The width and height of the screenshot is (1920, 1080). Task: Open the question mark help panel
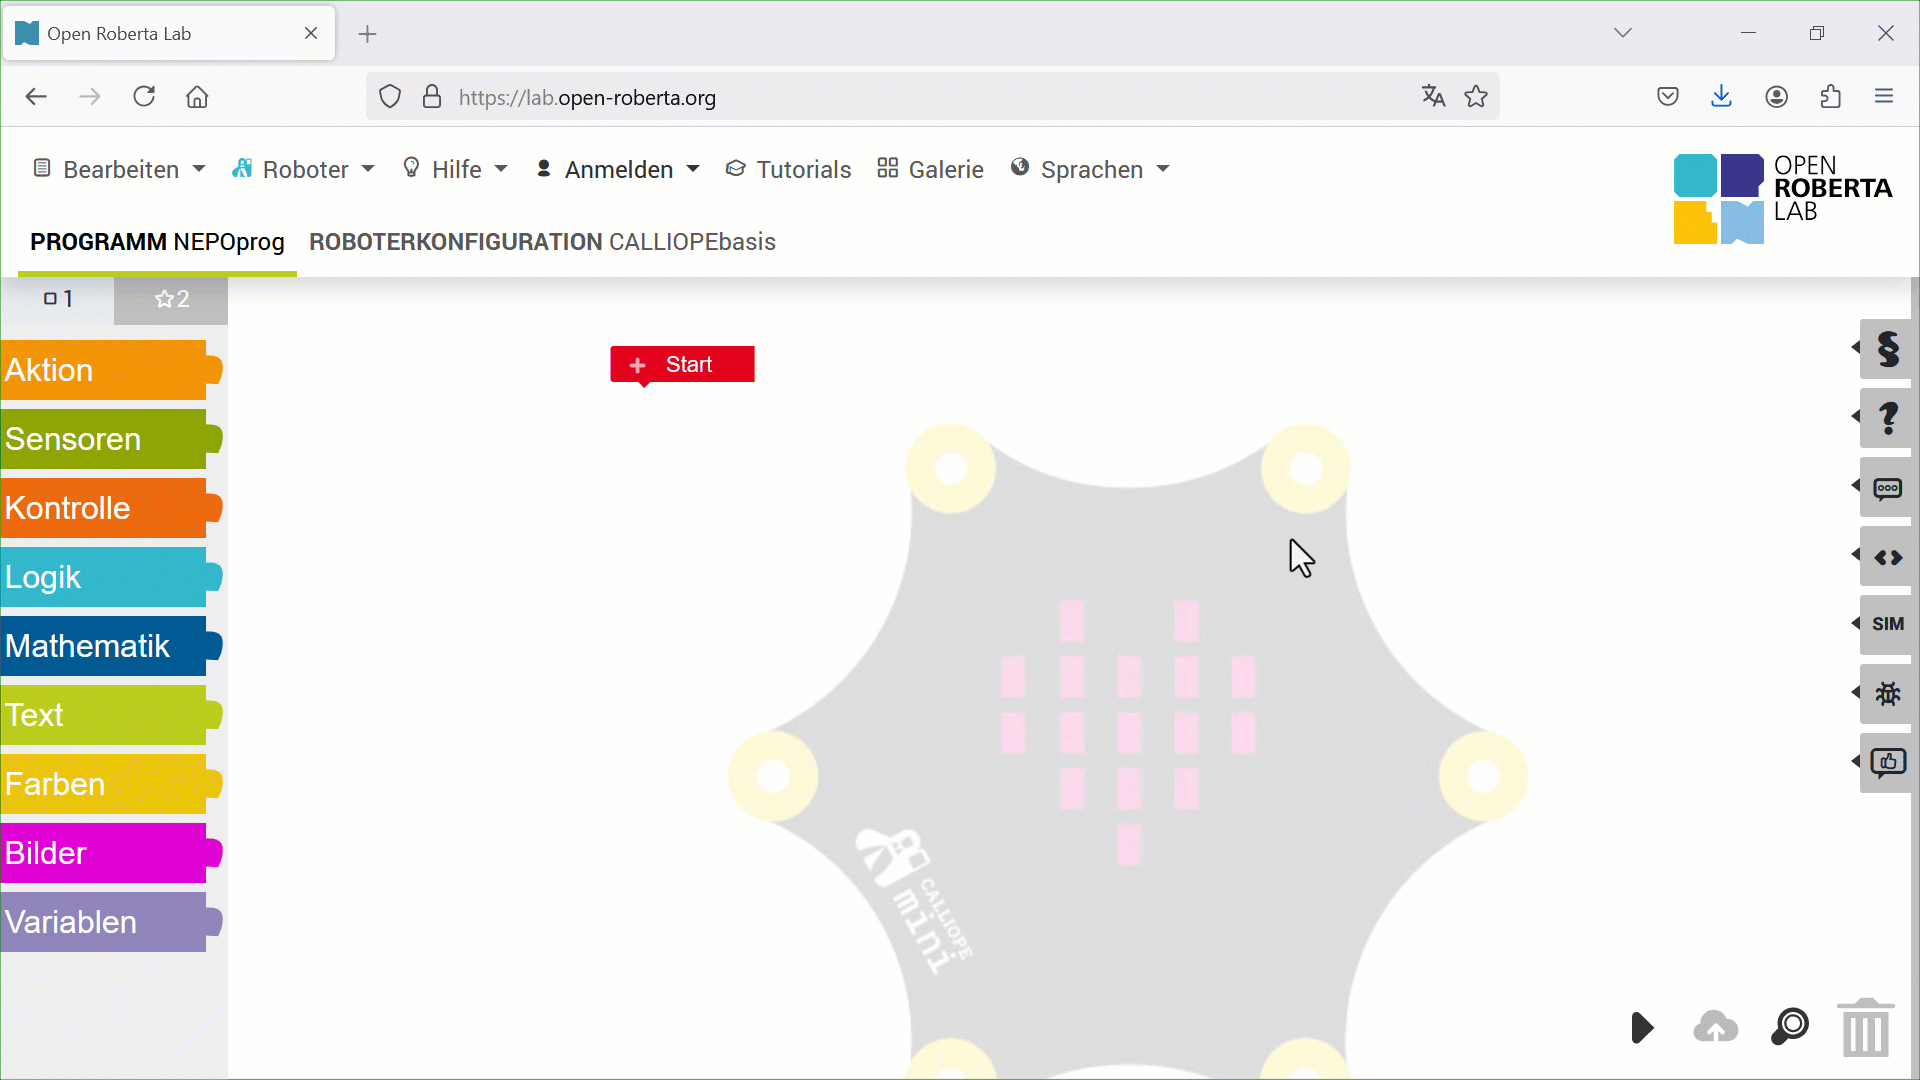point(1887,418)
